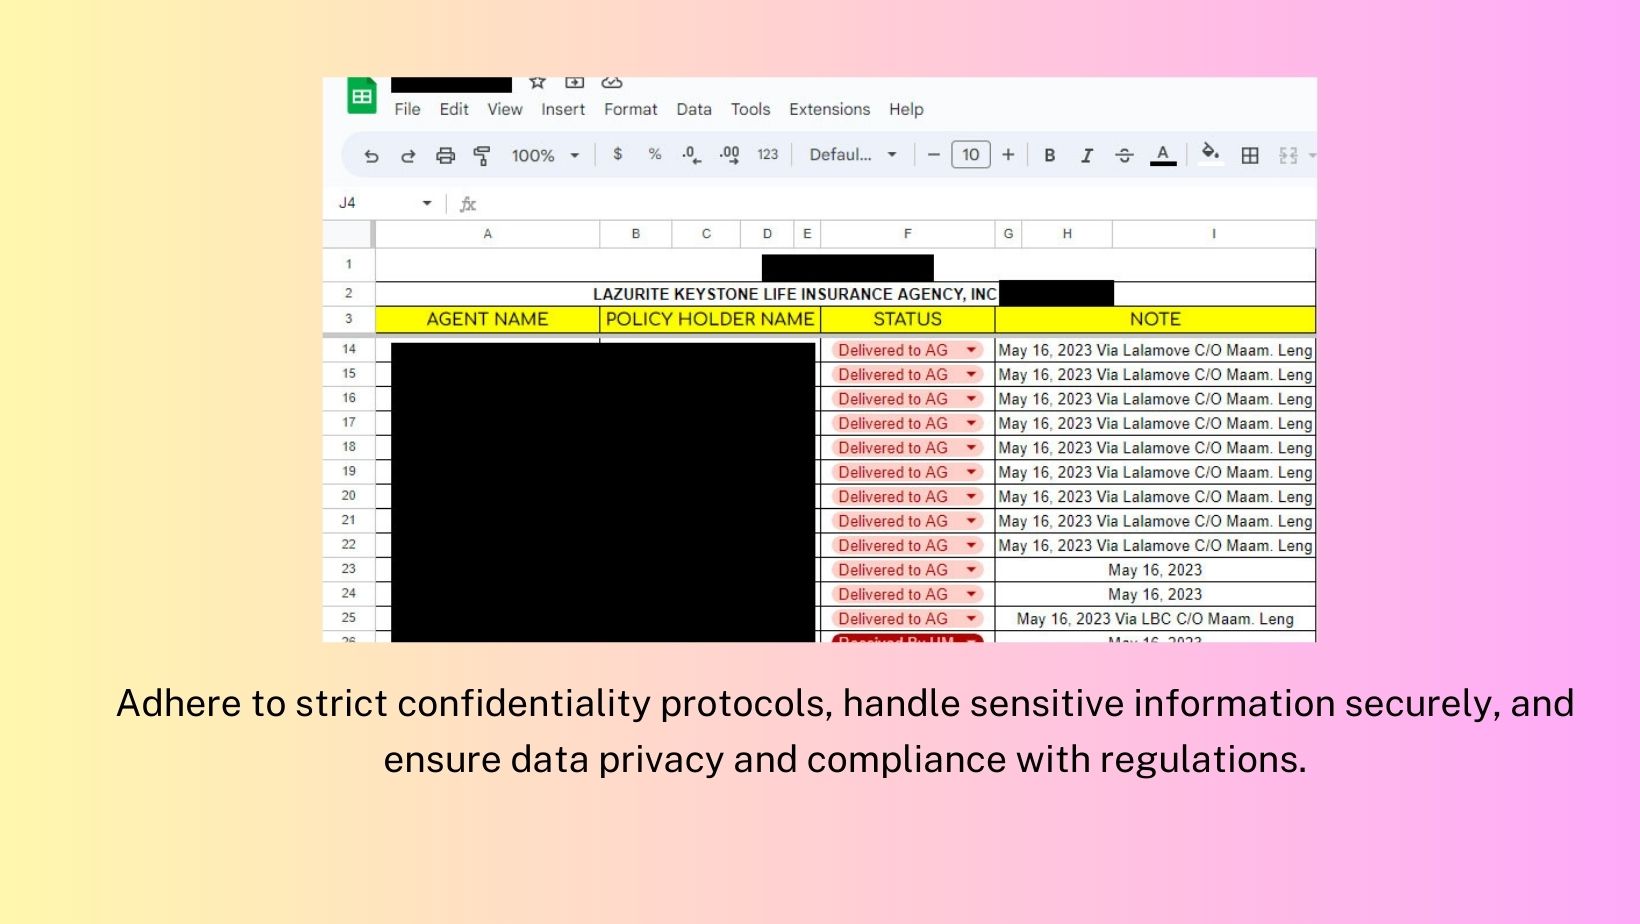1640x924 pixels.
Task: Increase decimal places
Action: [729, 155]
